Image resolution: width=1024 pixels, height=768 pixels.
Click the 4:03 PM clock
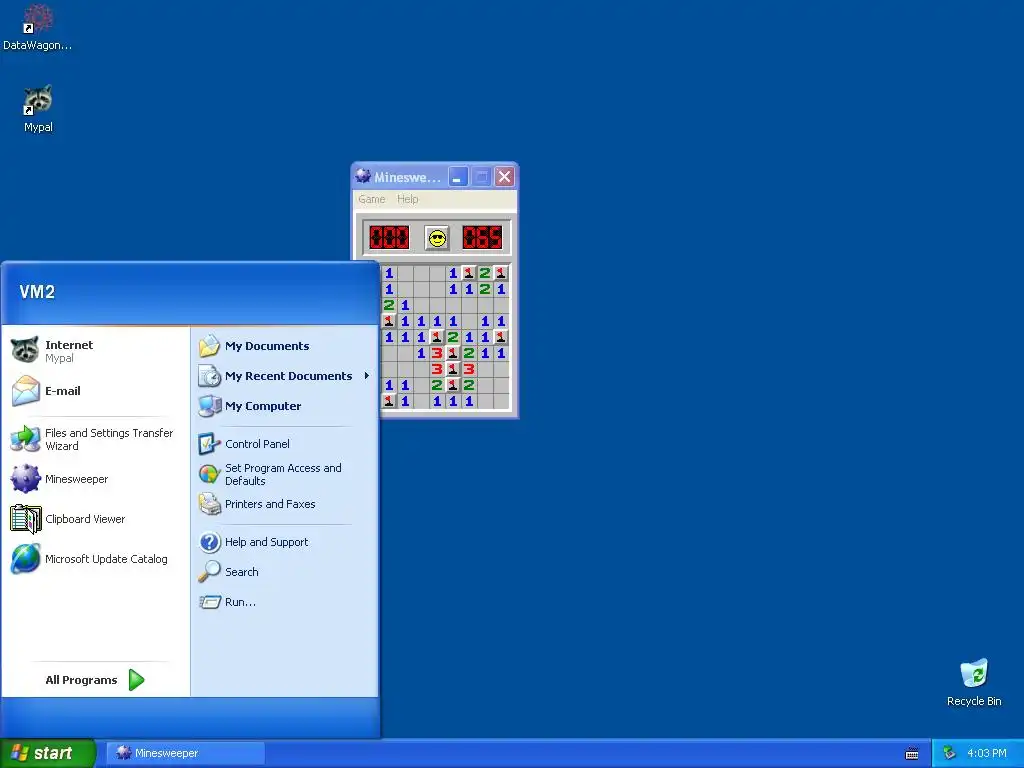click(987, 753)
